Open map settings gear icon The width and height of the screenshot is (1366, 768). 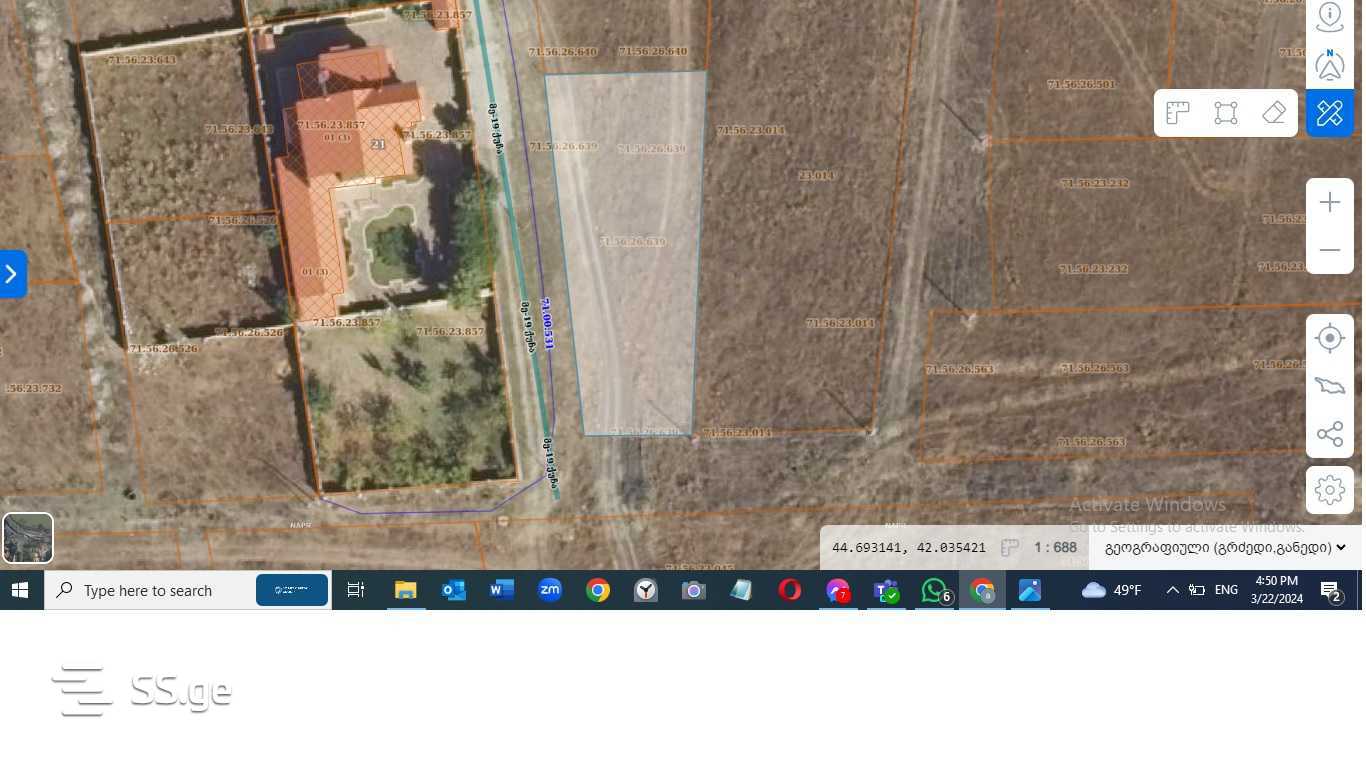pyautogui.click(x=1329, y=490)
